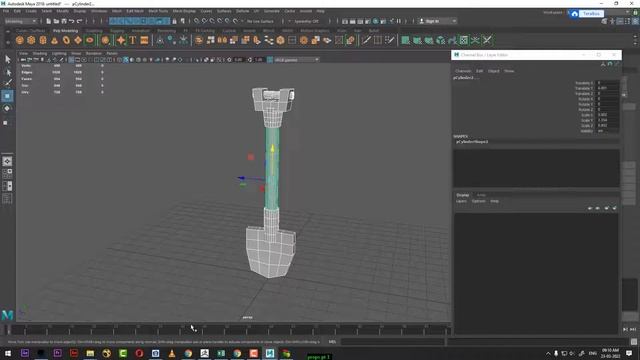Click the Undo icon on the status line
Image resolution: width=640 pixels, height=360 pixels.
[x=72, y=21]
